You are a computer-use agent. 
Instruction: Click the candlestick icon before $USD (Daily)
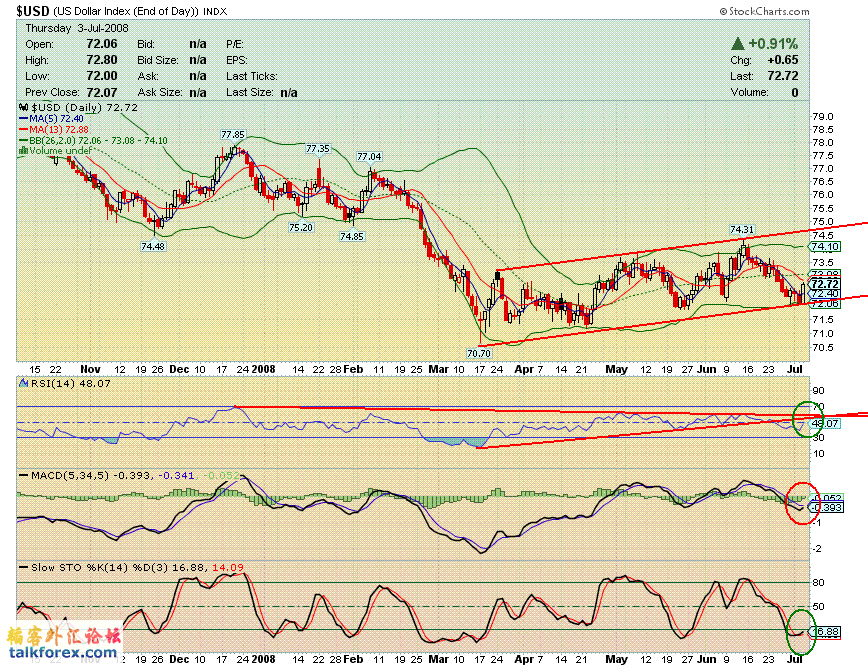point(23,107)
